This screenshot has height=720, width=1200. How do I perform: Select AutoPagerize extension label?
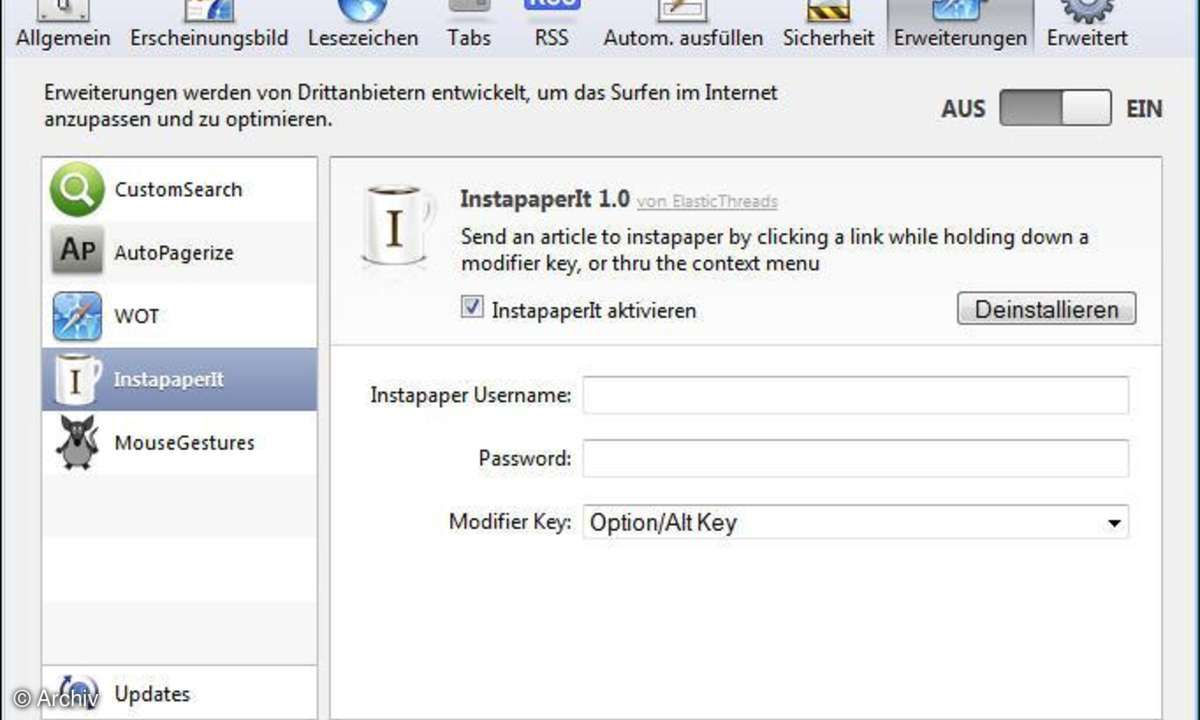[174, 253]
